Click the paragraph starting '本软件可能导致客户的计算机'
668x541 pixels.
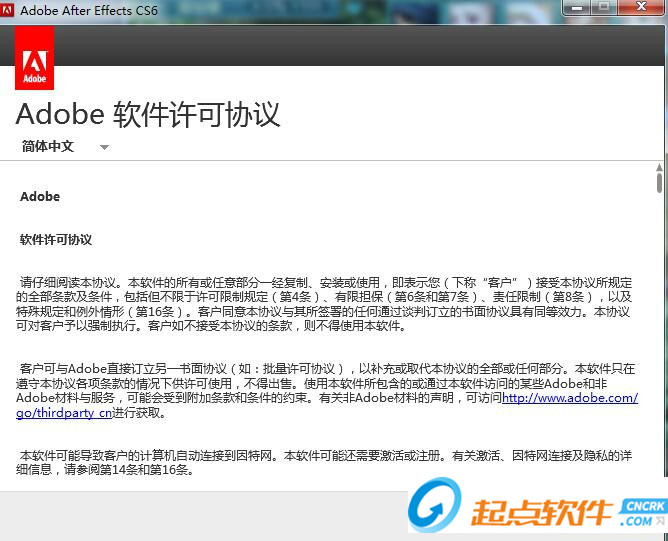coord(324,462)
